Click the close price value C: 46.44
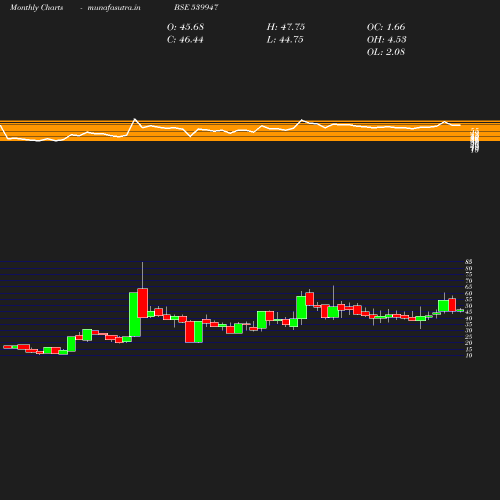The height and width of the screenshot is (500, 500). tap(185, 40)
